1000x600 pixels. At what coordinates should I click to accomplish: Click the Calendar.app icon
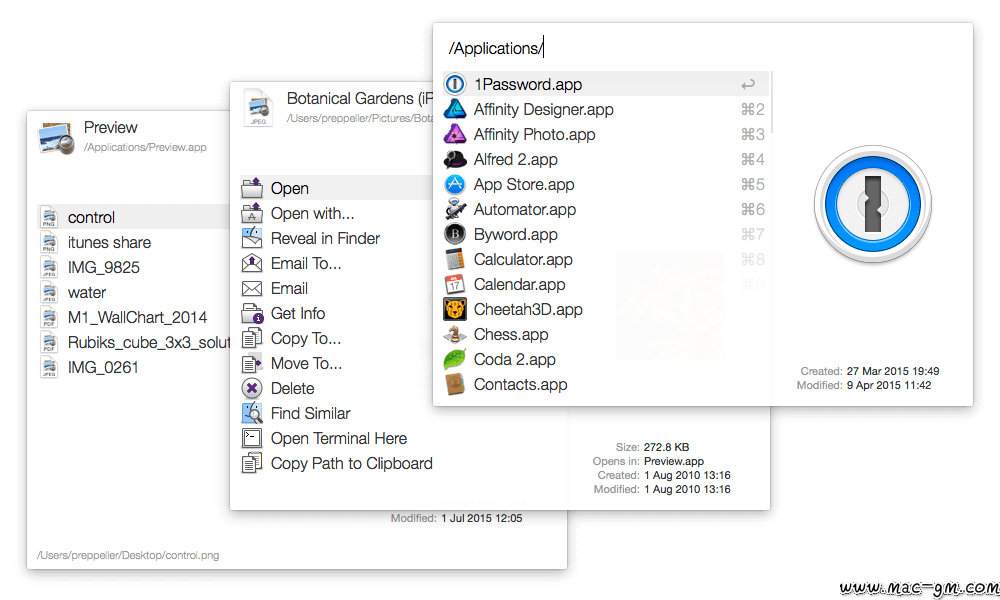tap(455, 284)
